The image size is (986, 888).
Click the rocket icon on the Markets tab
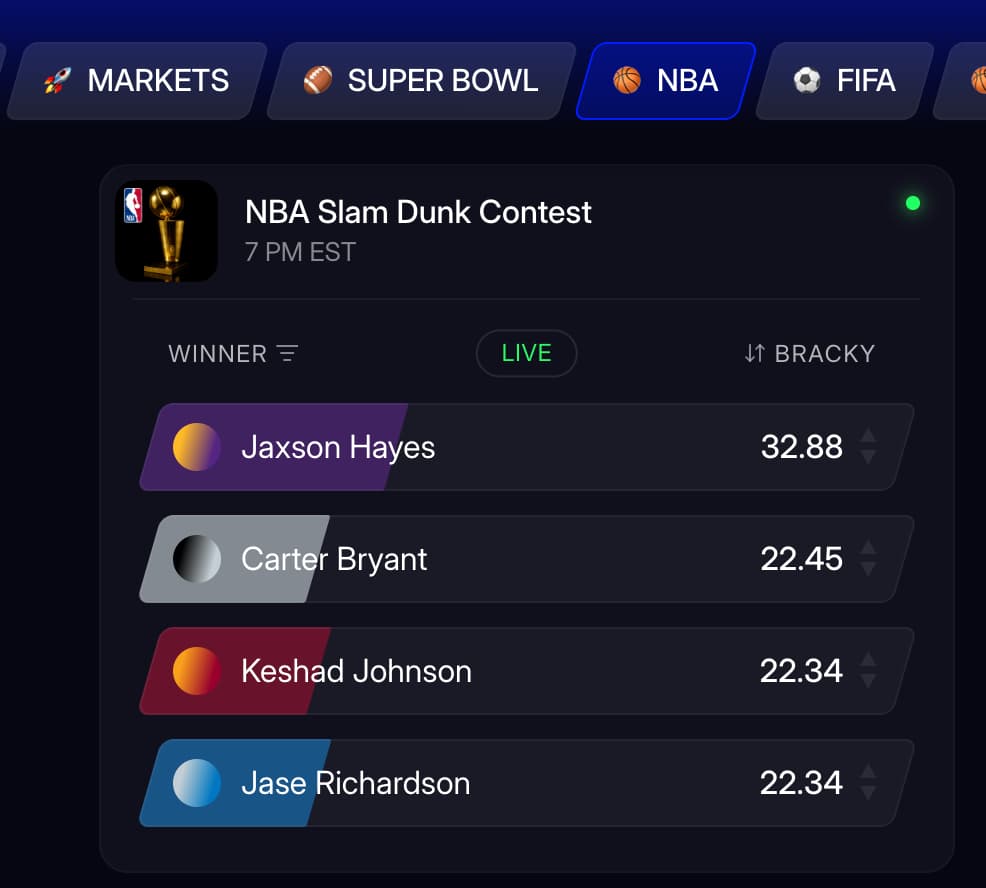pos(57,81)
